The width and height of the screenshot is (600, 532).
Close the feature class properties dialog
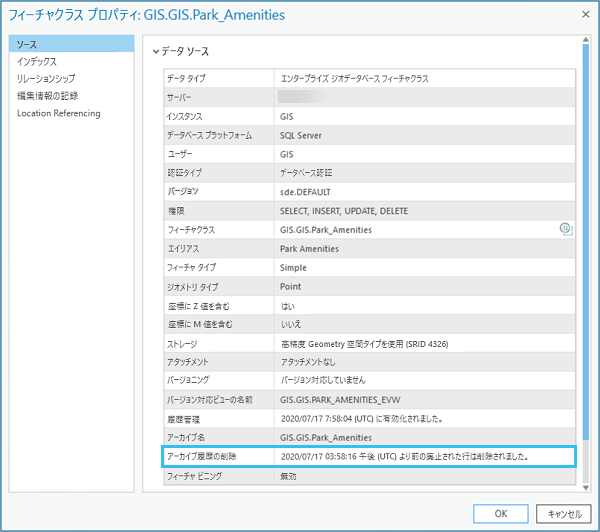click(583, 15)
